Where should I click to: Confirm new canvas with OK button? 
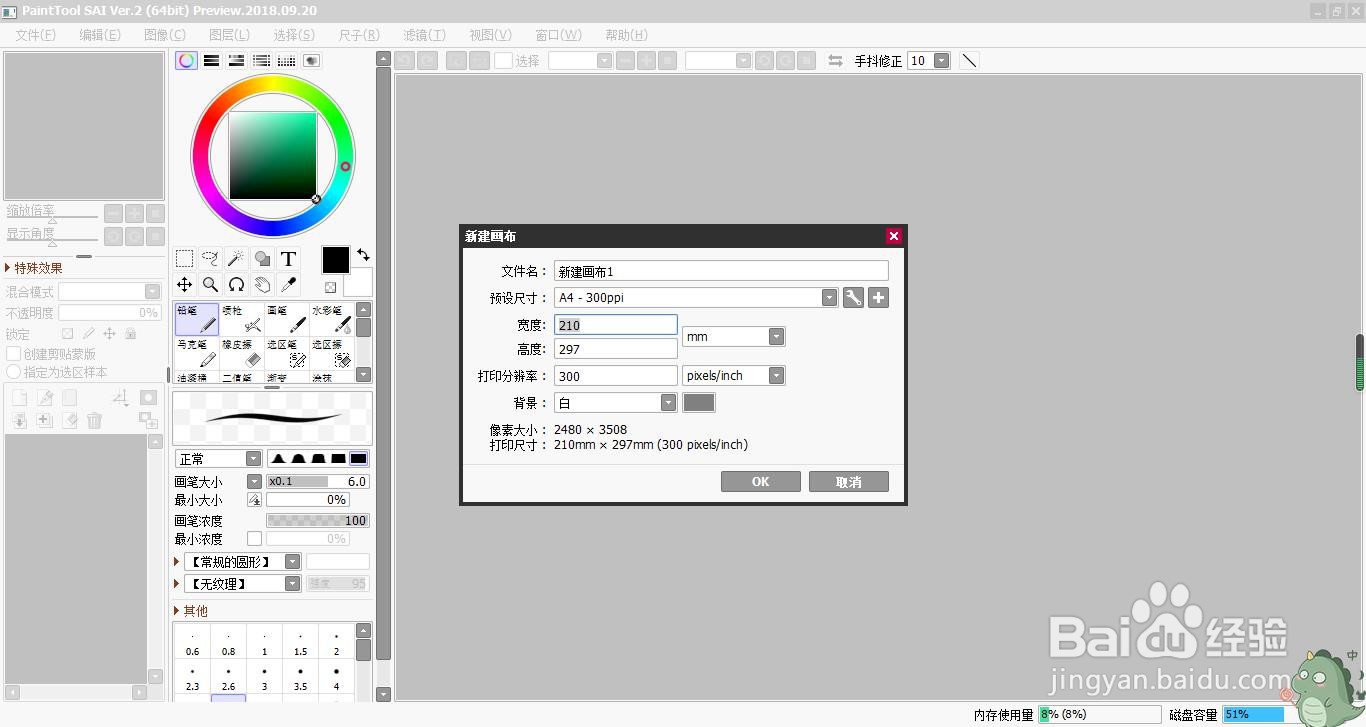coord(761,482)
